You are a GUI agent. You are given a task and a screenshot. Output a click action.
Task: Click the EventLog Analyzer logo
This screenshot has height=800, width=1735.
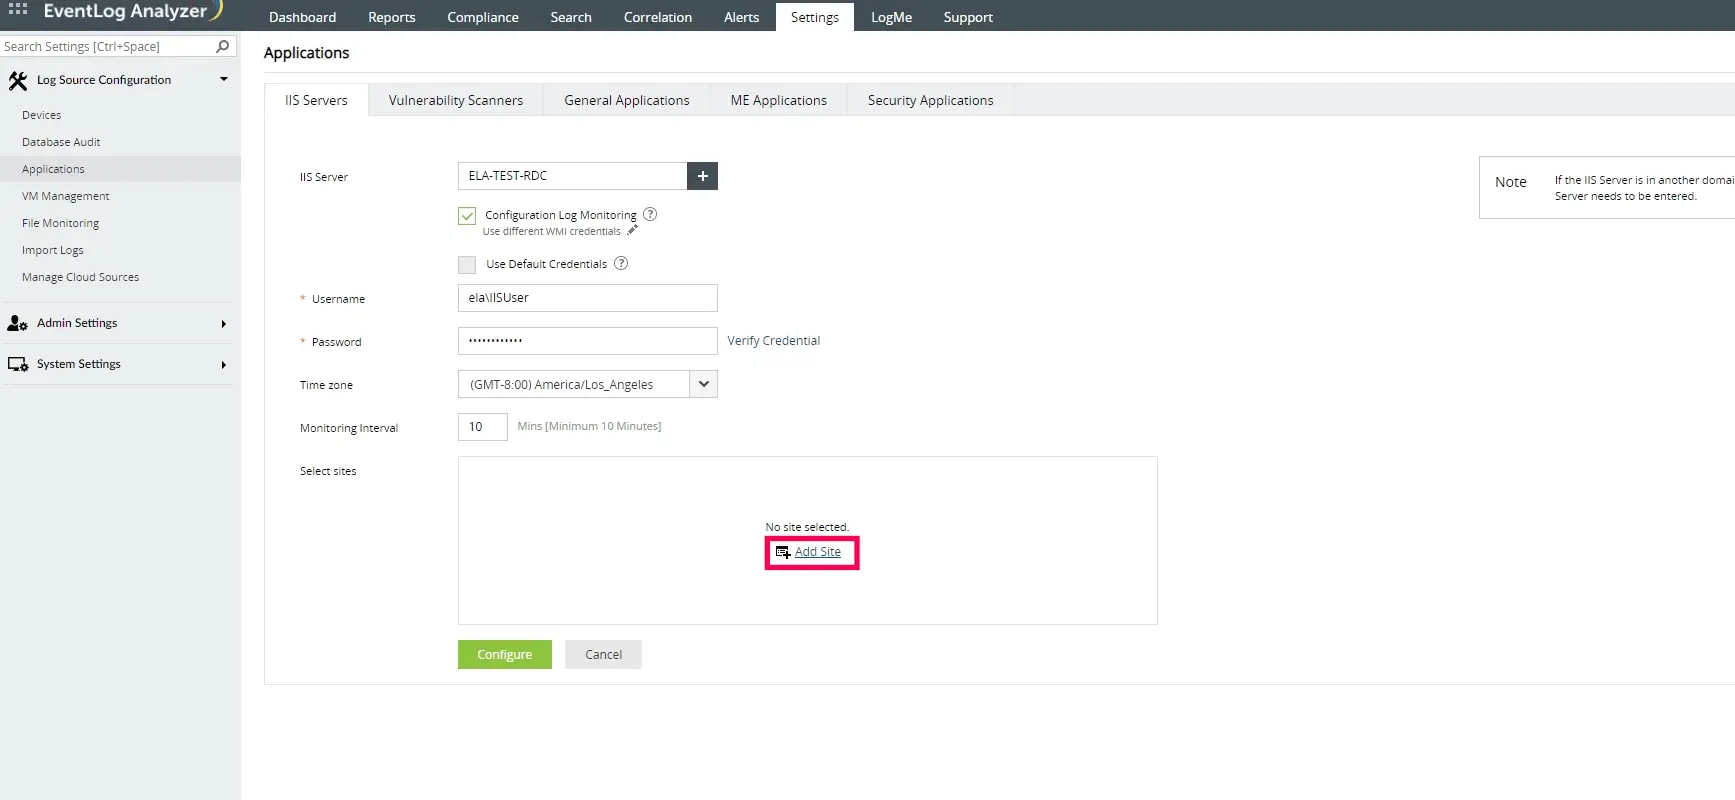tap(133, 11)
